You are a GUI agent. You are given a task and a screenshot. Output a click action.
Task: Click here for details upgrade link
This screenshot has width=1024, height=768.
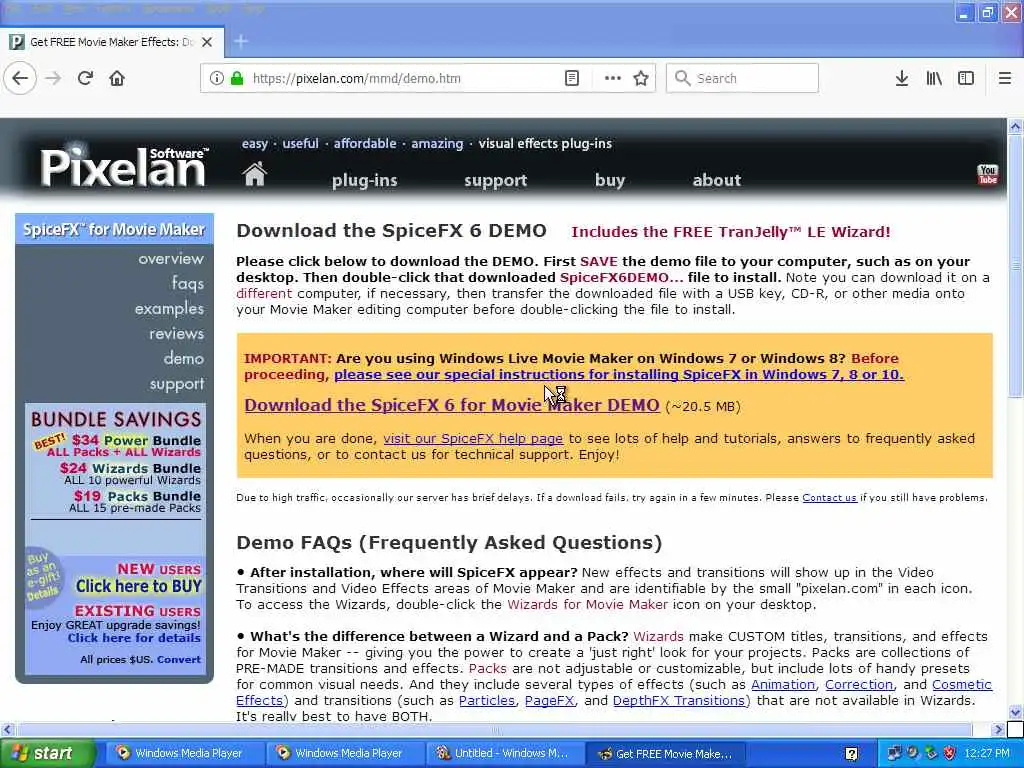pos(134,638)
